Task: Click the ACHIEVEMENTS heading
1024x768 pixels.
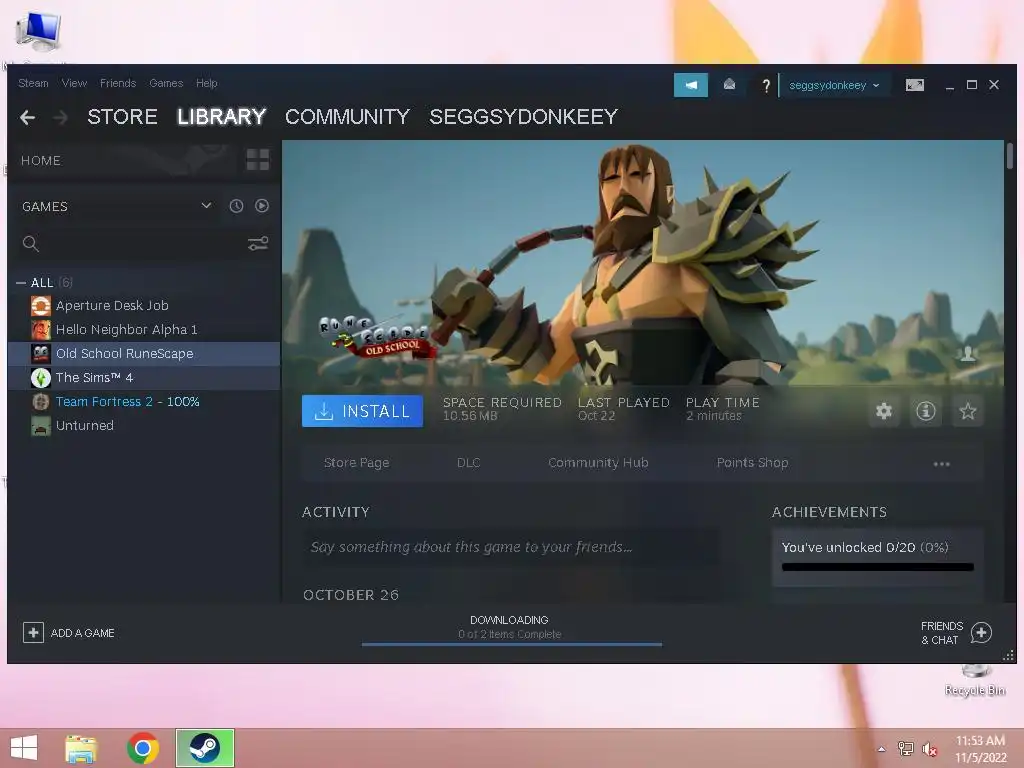Action: [x=829, y=512]
